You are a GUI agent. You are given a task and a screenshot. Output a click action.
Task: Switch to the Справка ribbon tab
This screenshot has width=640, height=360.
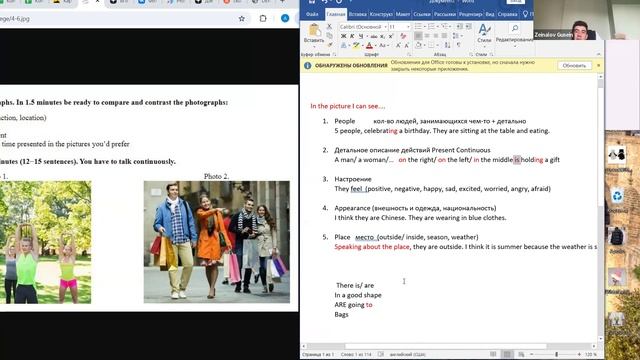pyautogui.click(x=507, y=14)
